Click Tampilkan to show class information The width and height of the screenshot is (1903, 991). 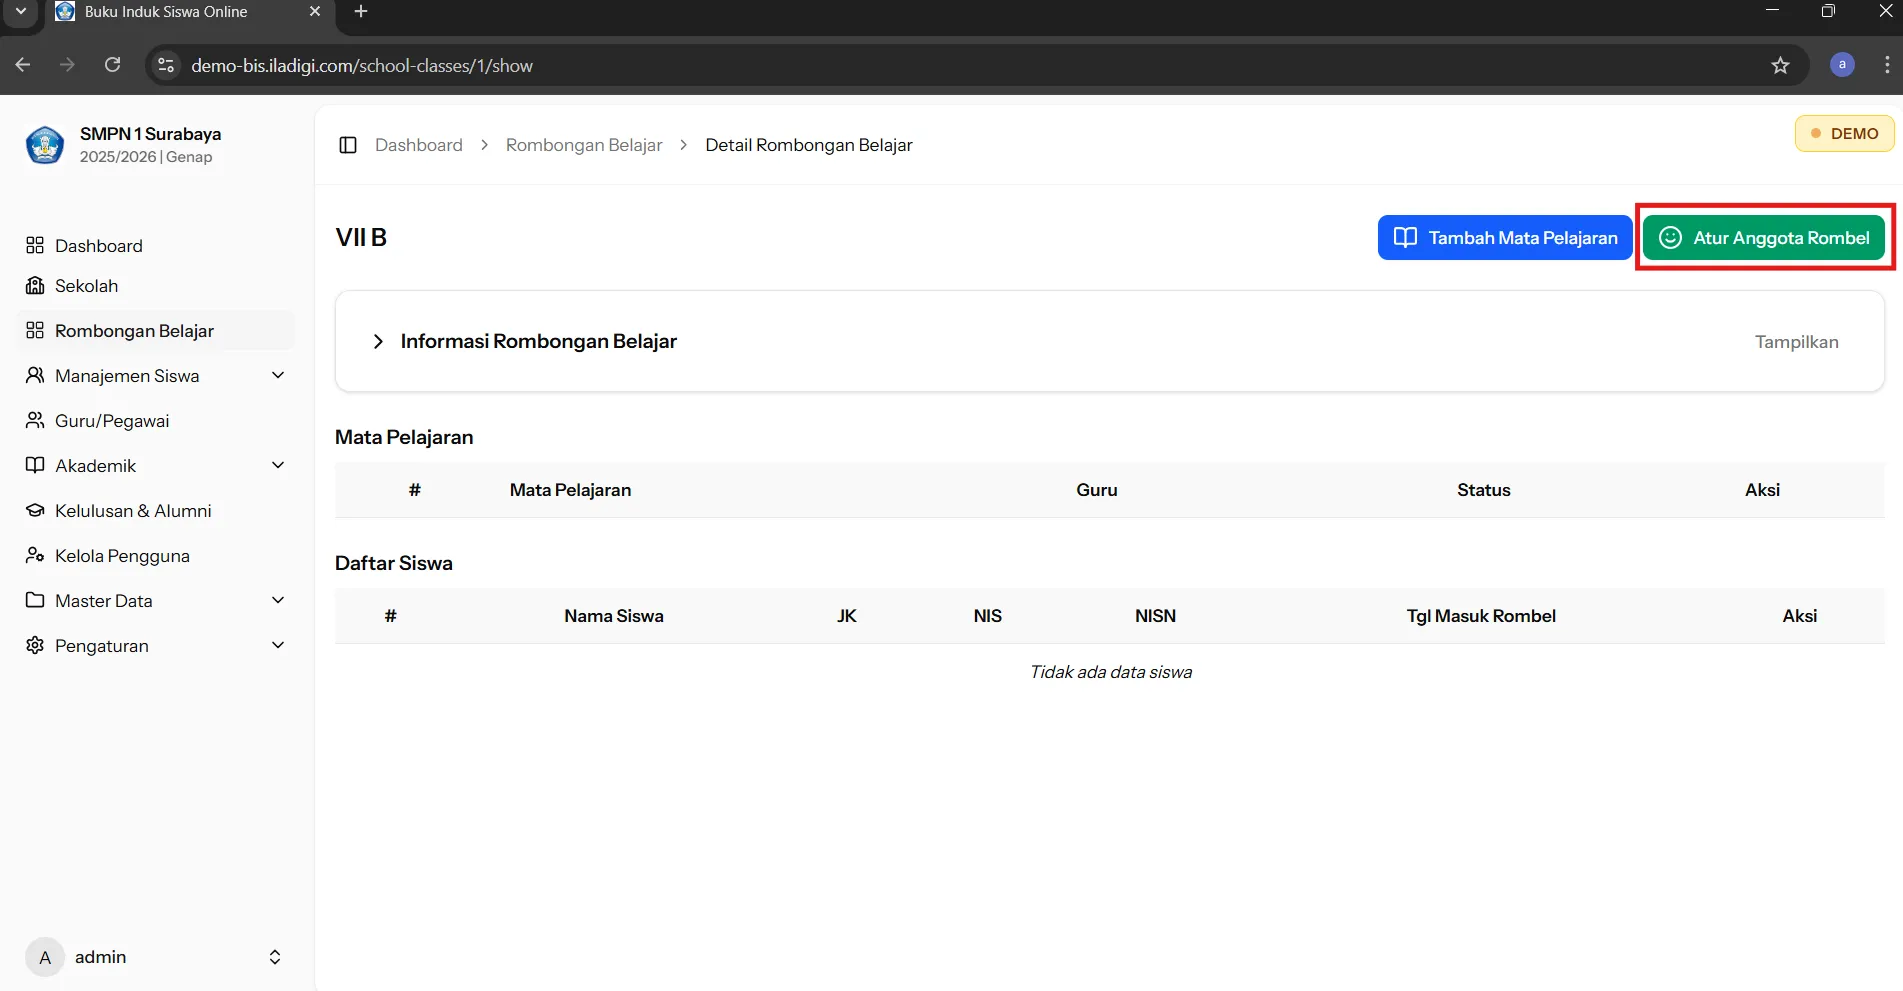point(1796,342)
